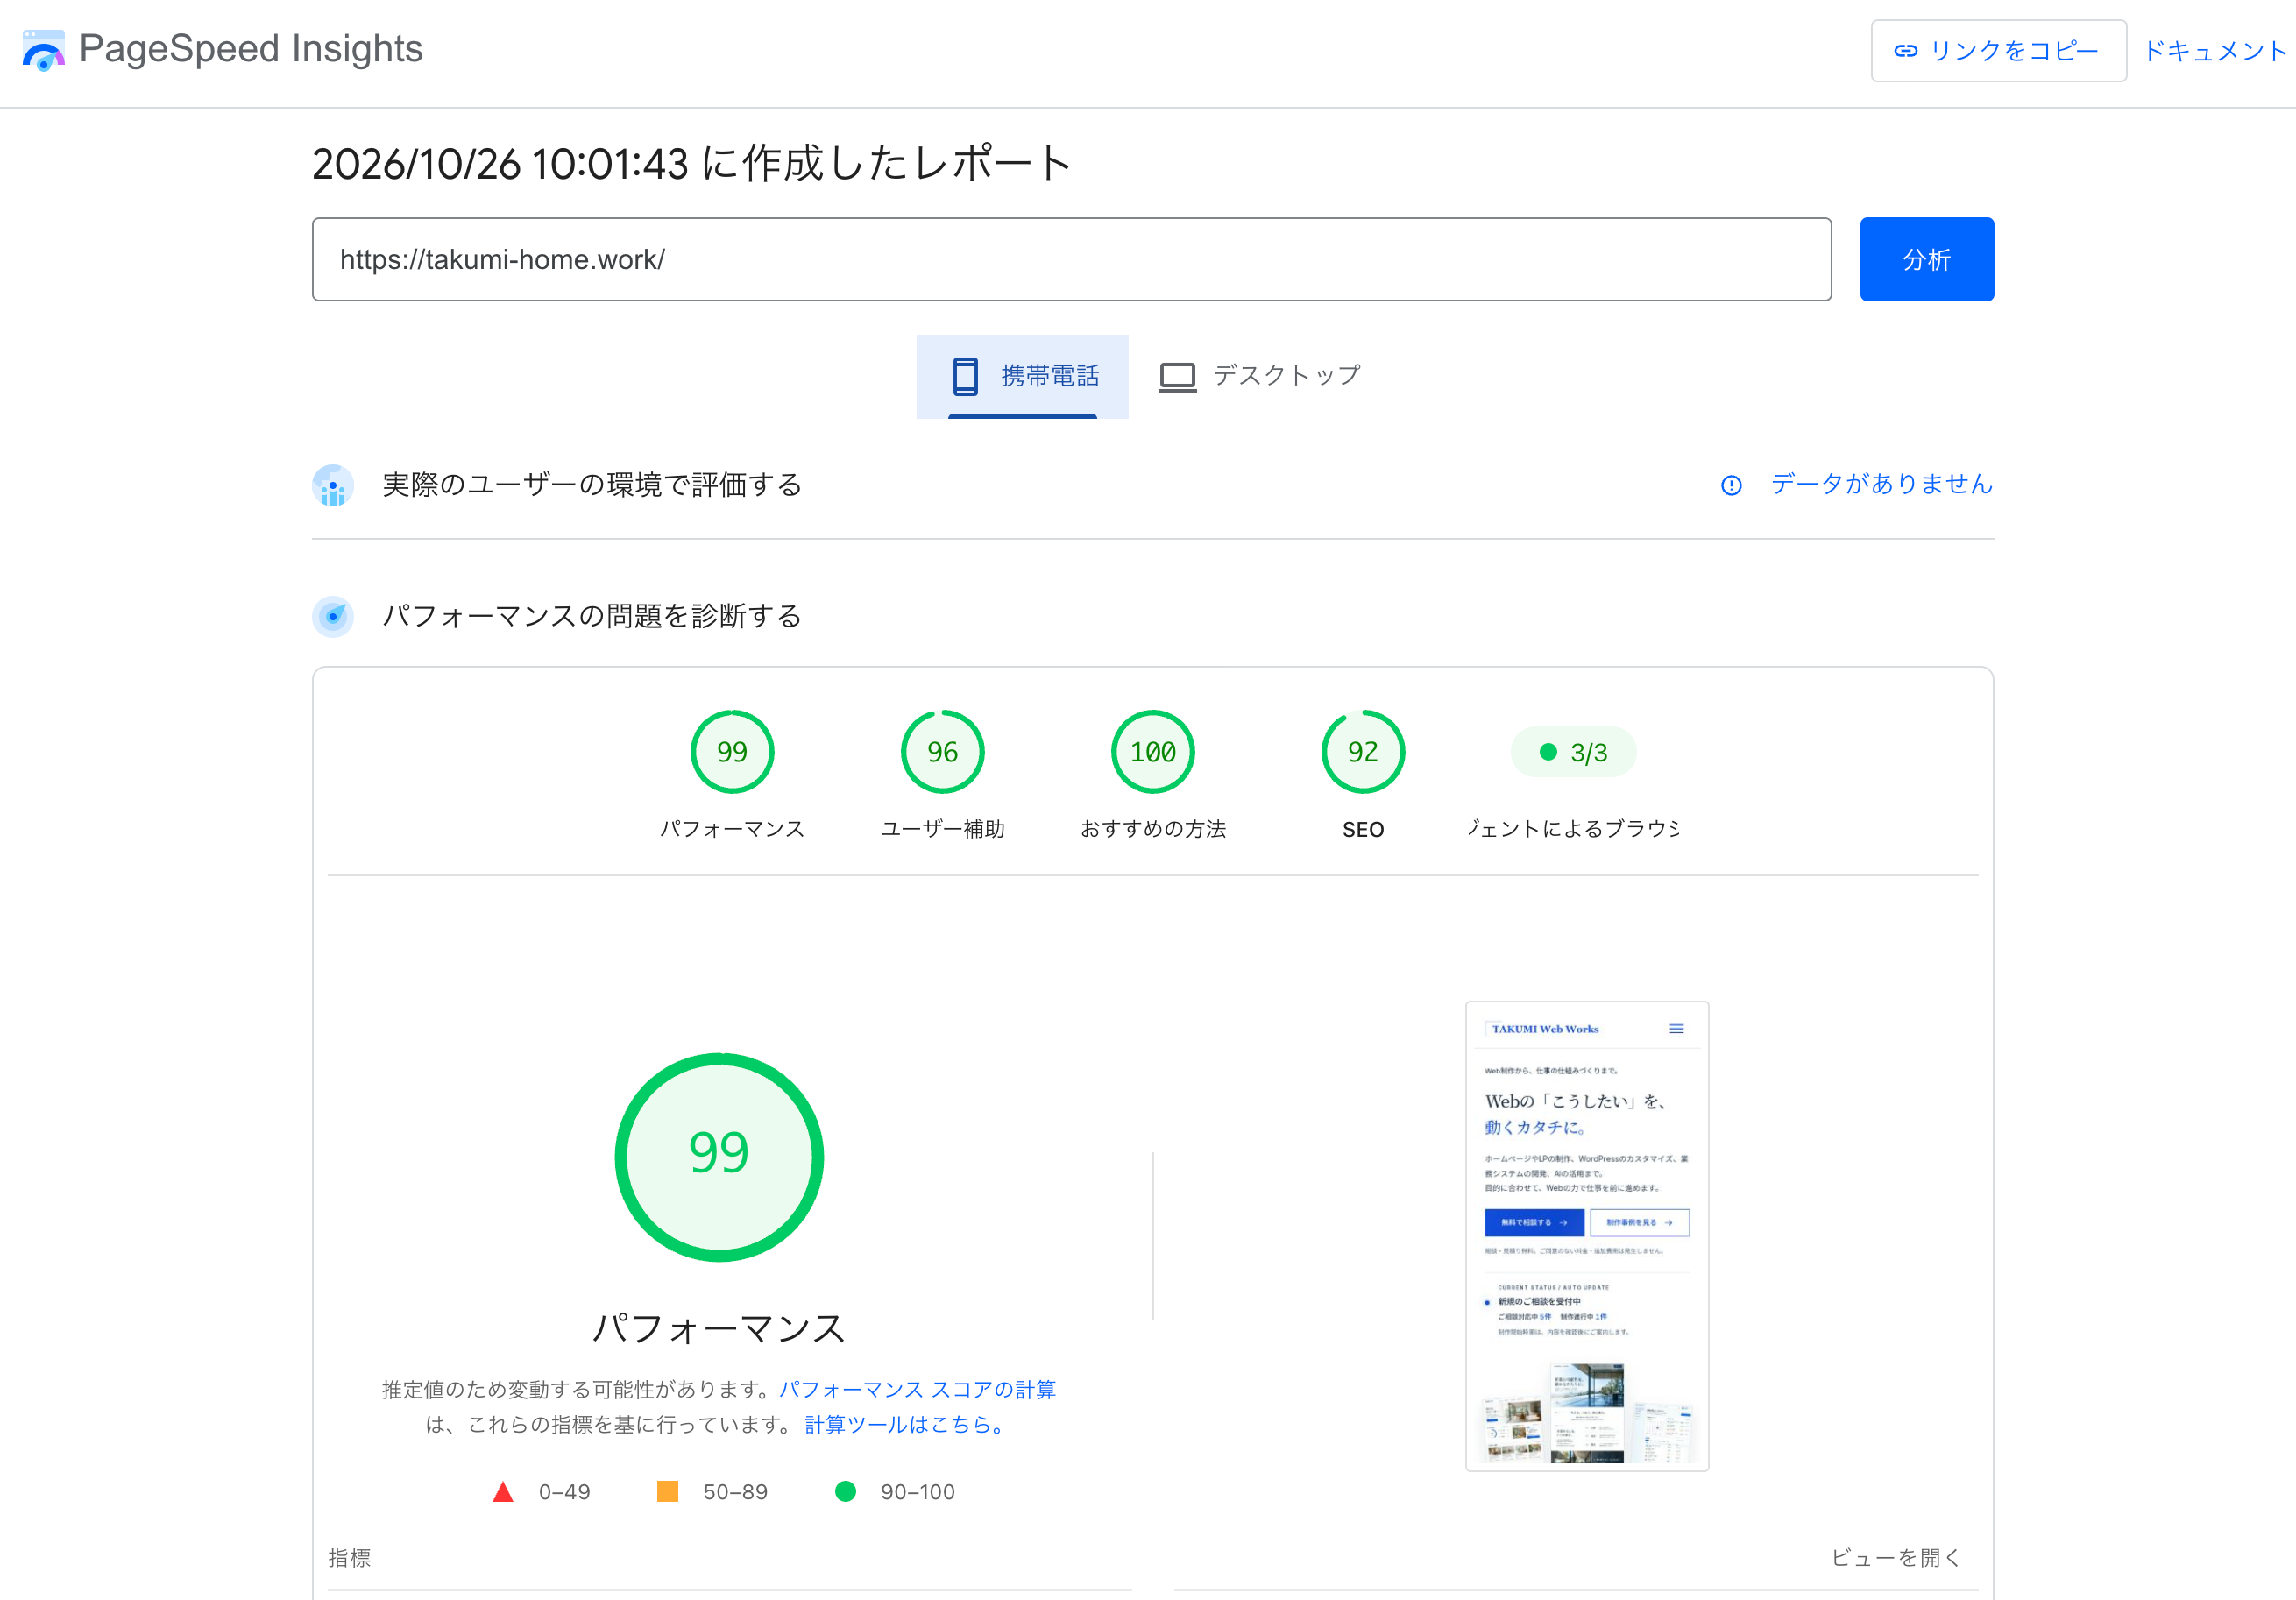
Task: Open 計算ツールはこちら link
Action: (x=904, y=1424)
